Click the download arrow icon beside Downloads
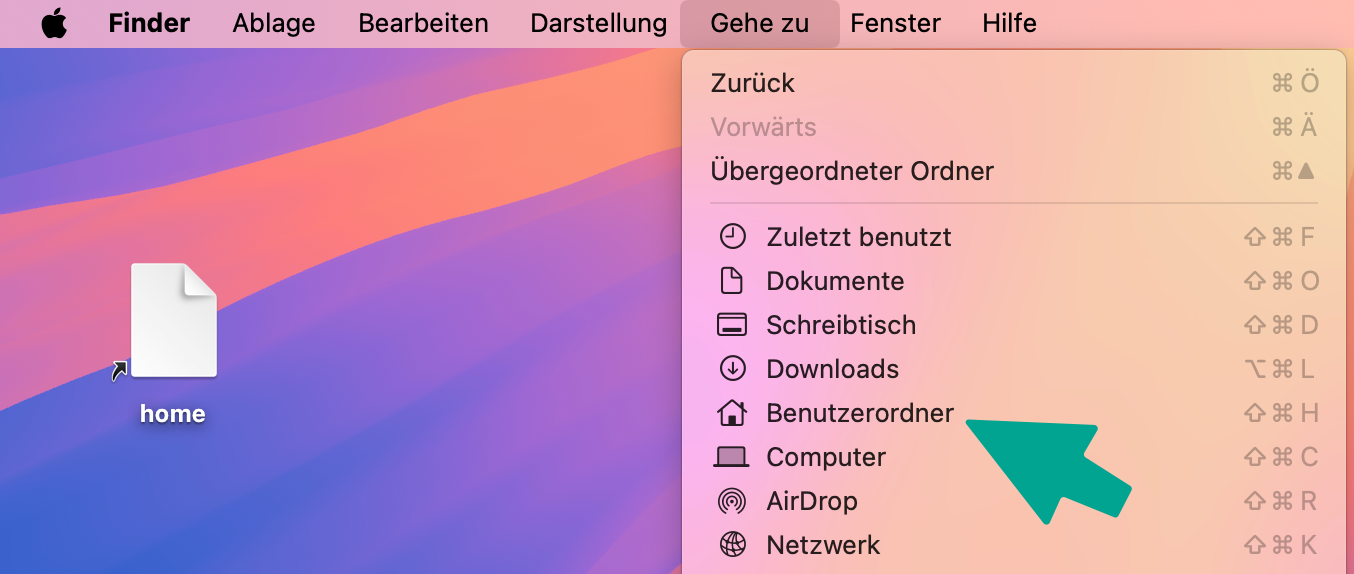The width and height of the screenshot is (1354, 574). pos(733,369)
